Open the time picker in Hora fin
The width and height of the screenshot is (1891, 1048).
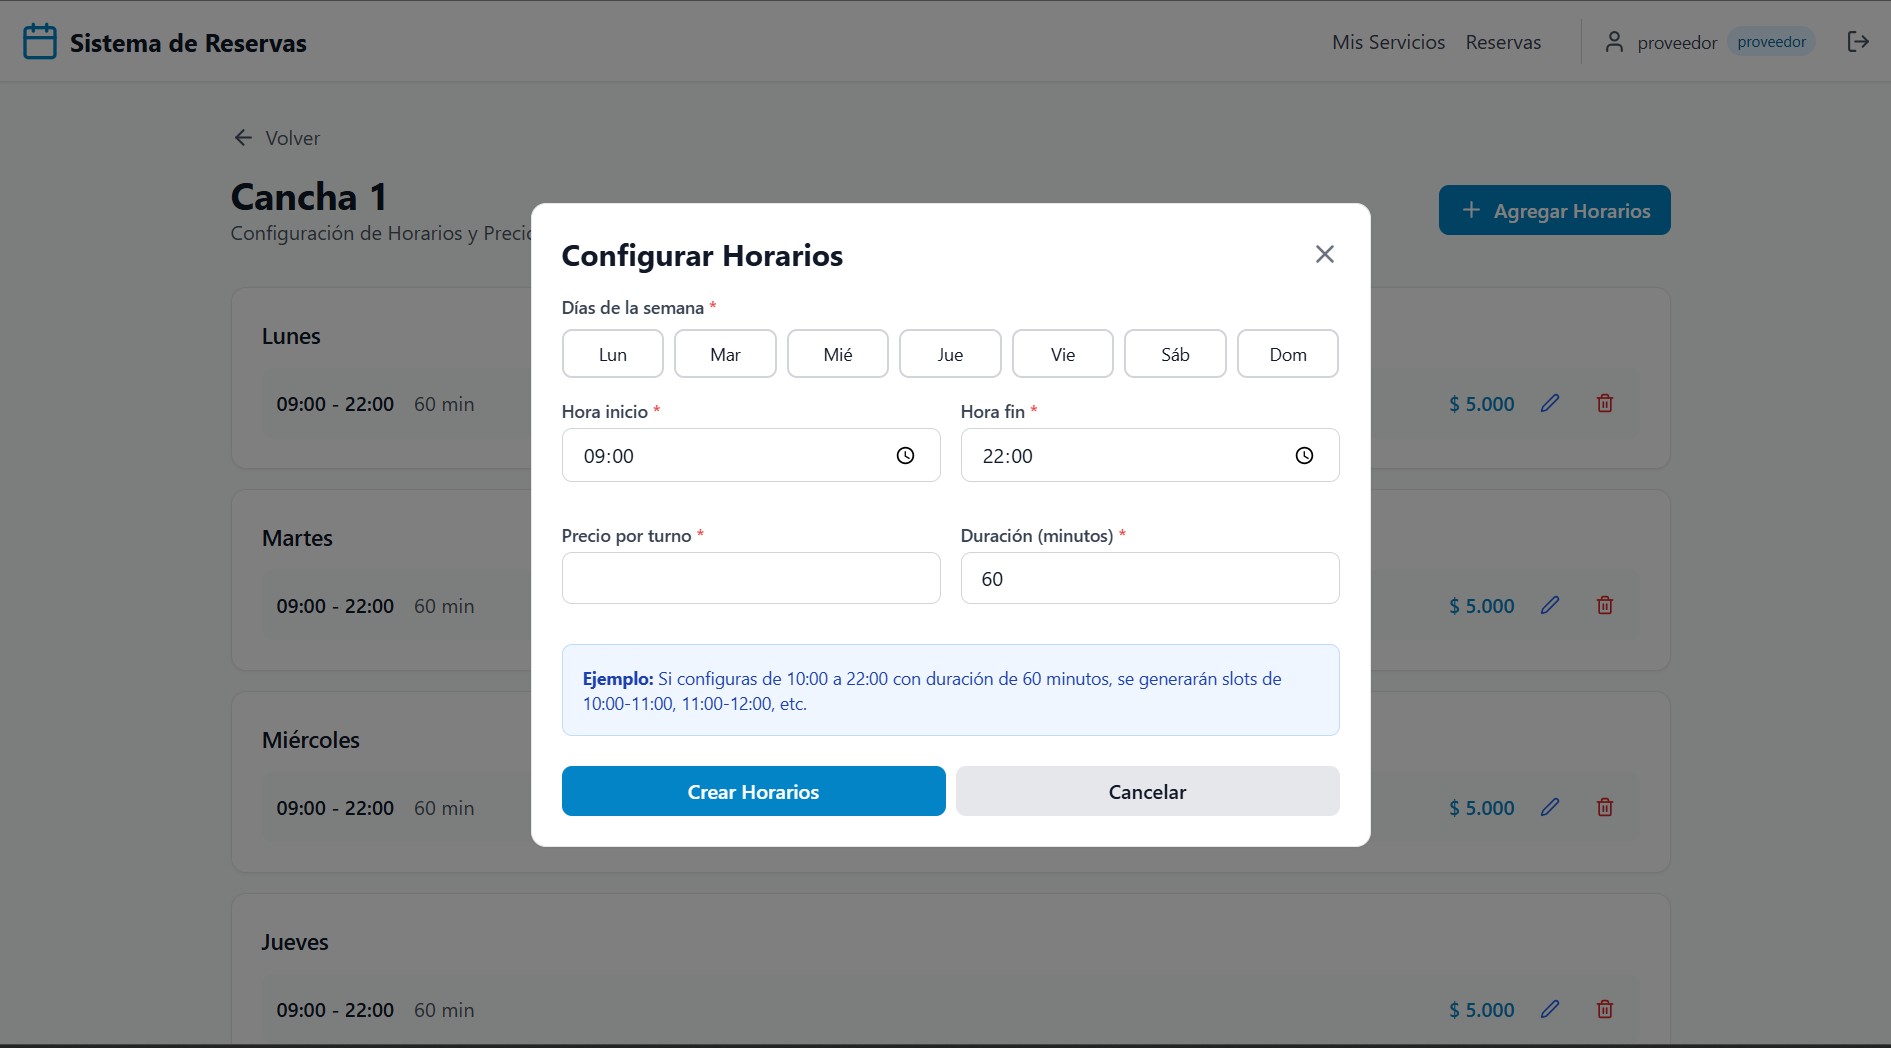click(1304, 456)
